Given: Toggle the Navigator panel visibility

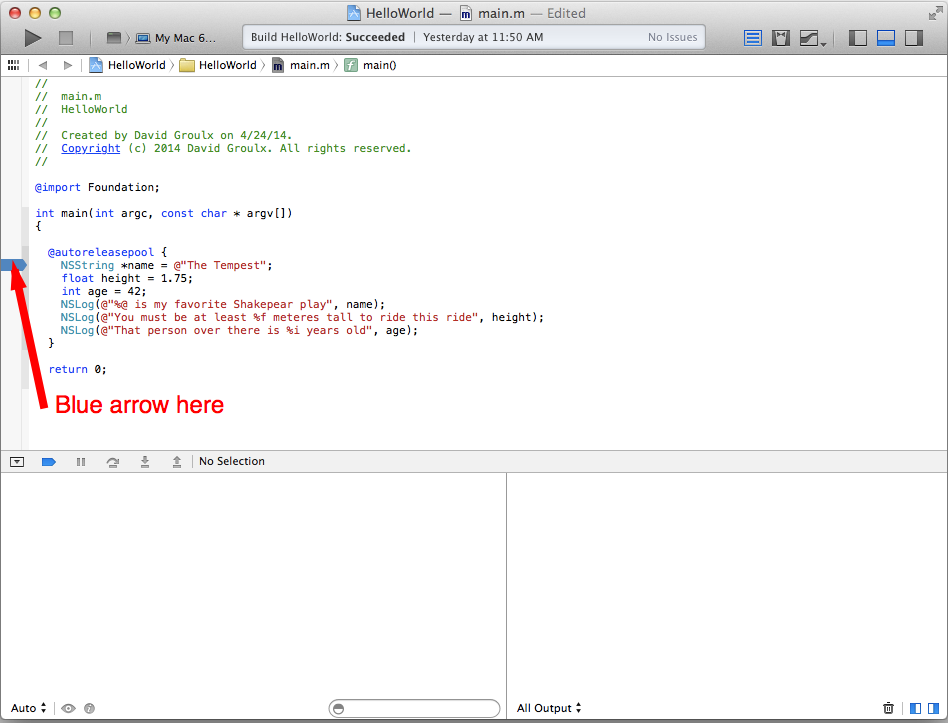Looking at the screenshot, I should tap(858, 38).
